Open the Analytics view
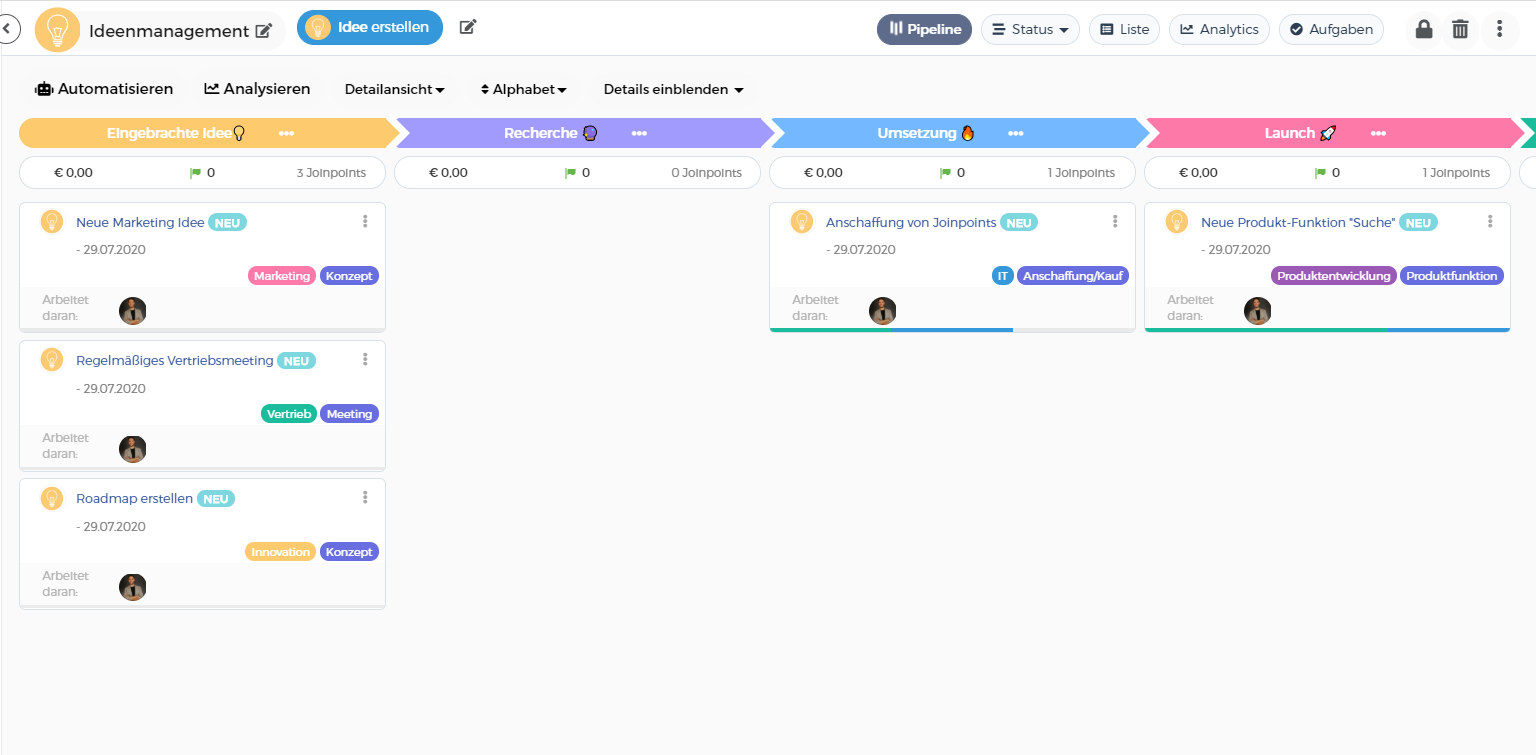 click(x=1219, y=29)
